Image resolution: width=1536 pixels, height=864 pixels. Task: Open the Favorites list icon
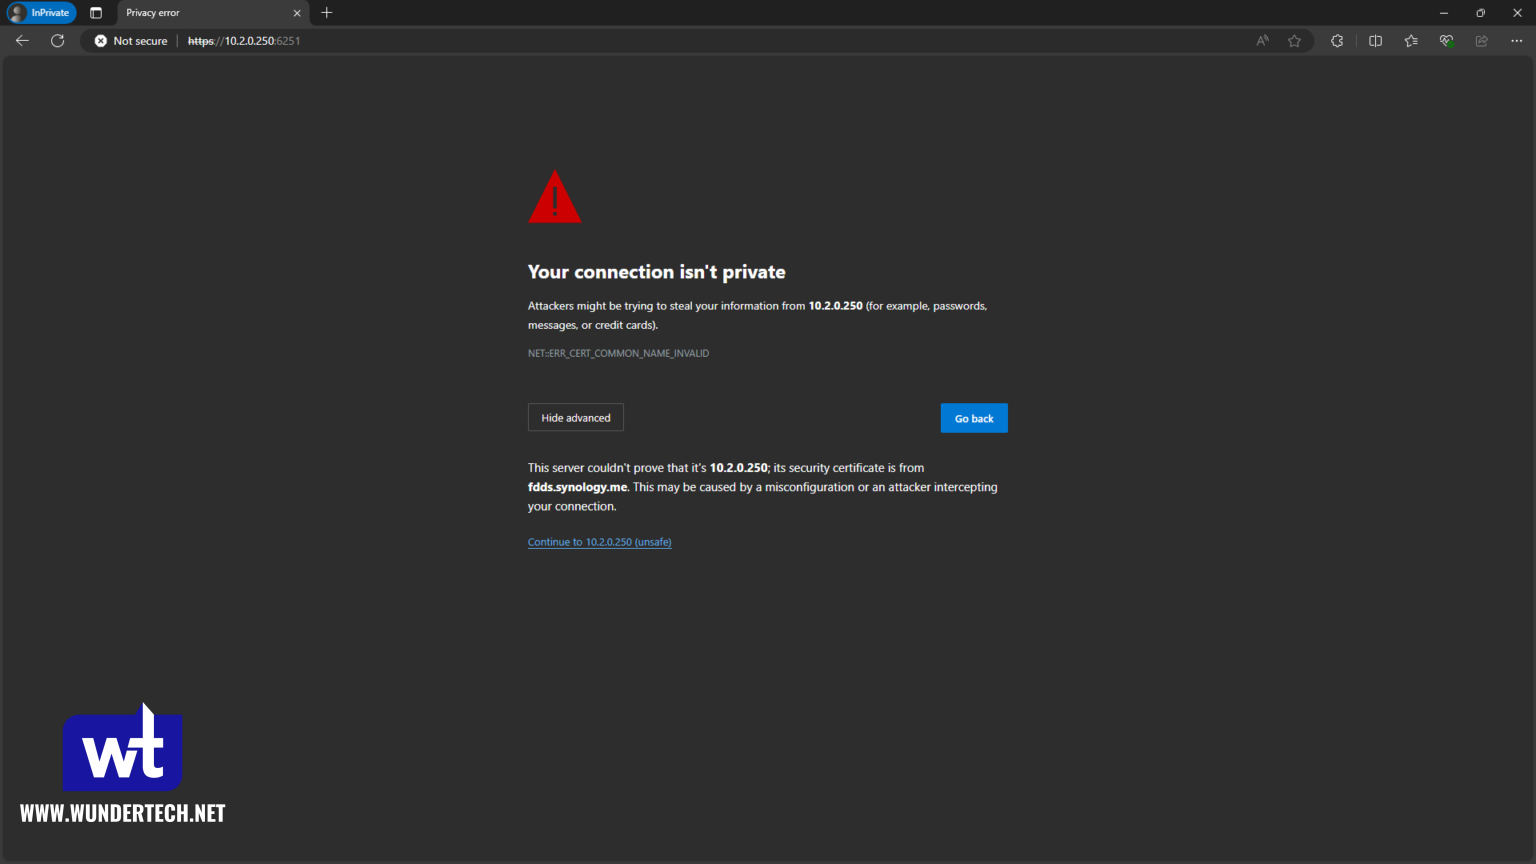click(1410, 41)
